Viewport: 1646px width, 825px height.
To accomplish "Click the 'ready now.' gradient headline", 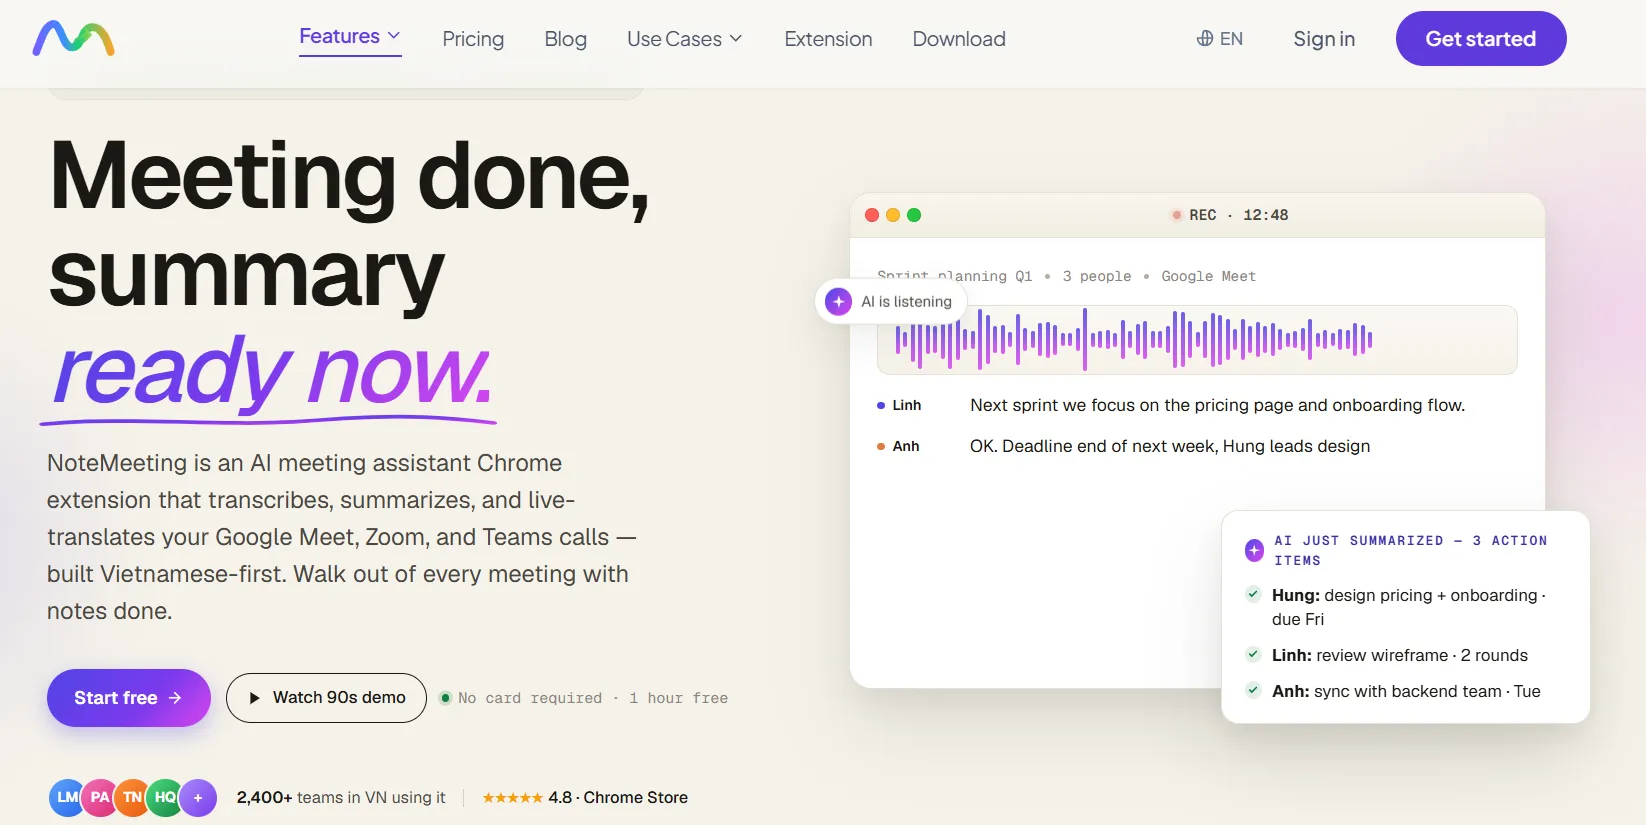I will point(272,373).
